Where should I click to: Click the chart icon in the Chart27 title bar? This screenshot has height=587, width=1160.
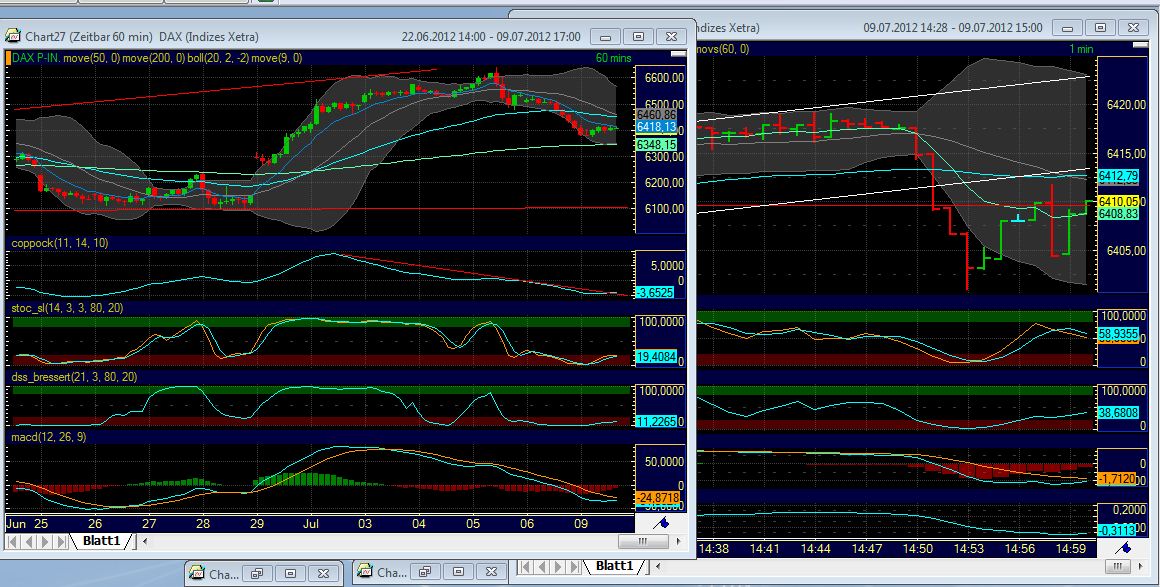point(13,36)
